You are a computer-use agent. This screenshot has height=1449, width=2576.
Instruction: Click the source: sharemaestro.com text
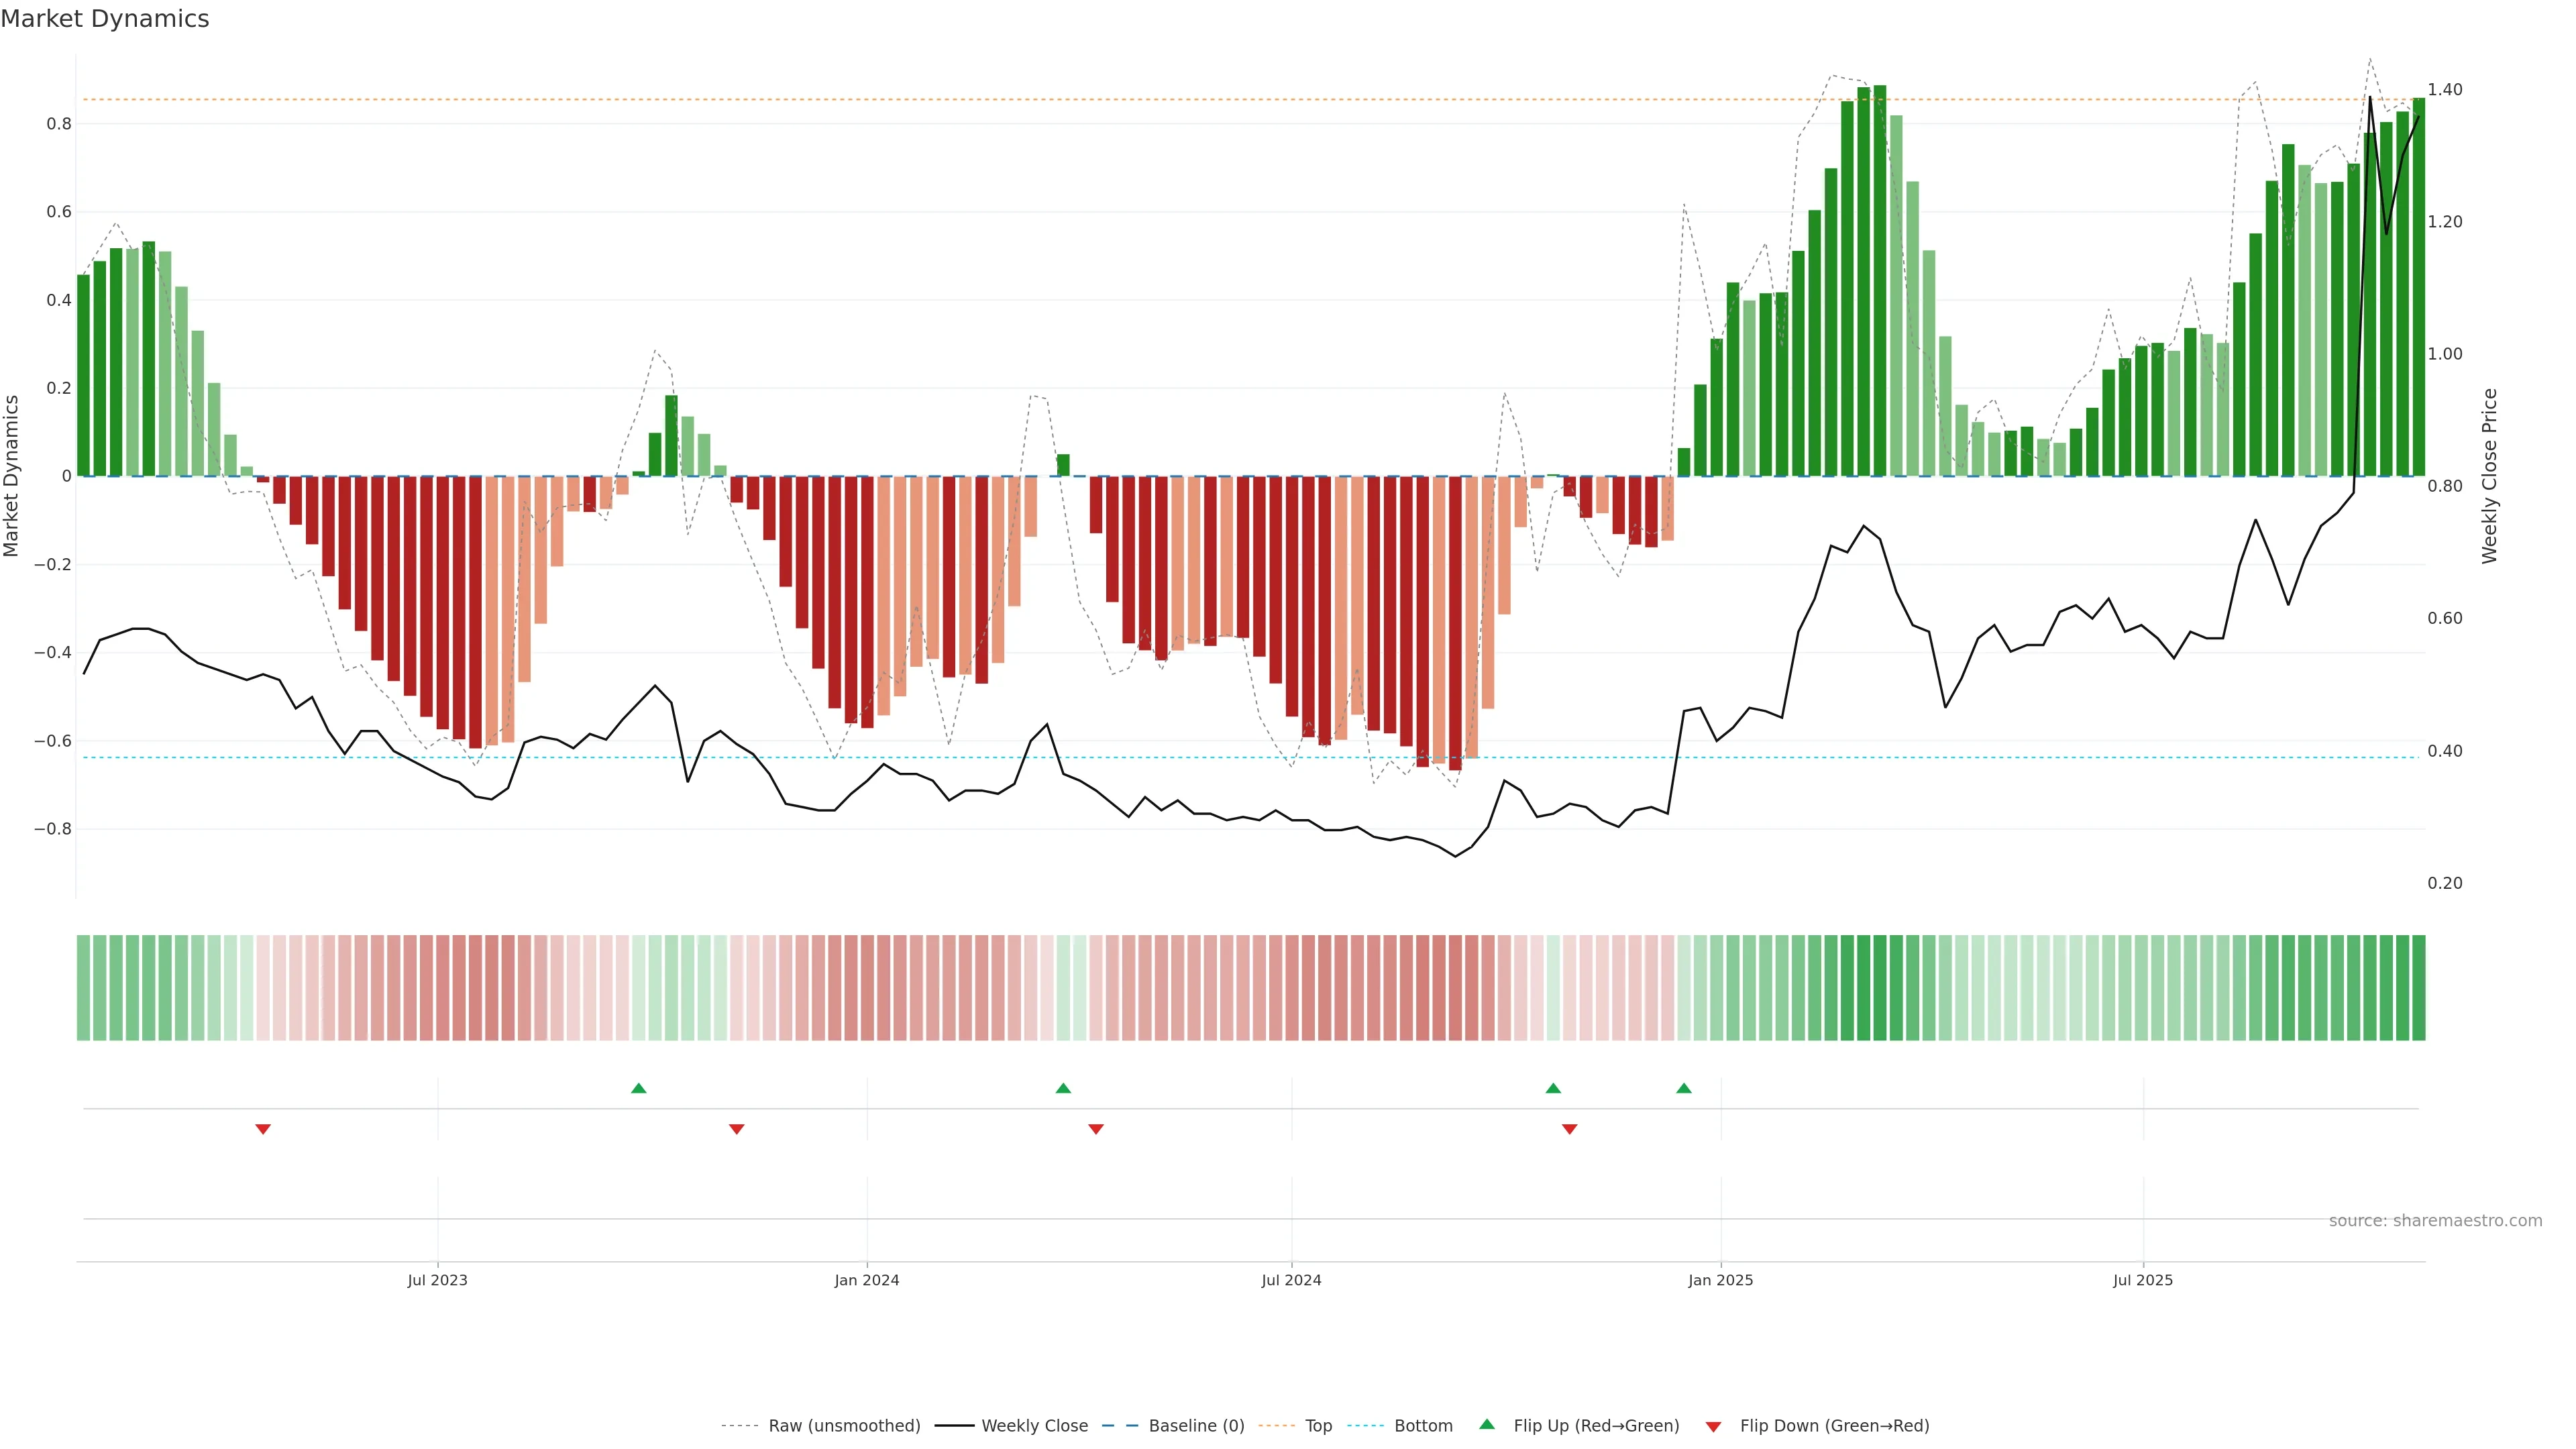(x=2435, y=1221)
